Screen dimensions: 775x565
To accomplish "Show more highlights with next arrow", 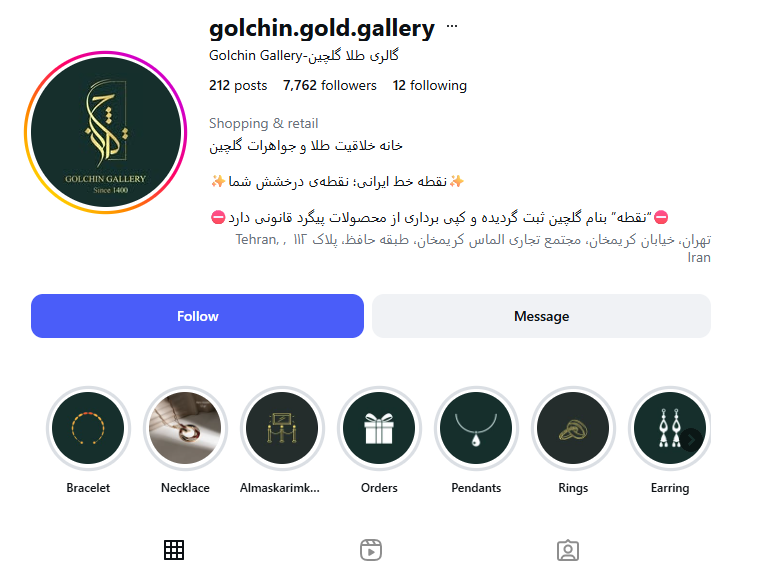I will (x=691, y=439).
